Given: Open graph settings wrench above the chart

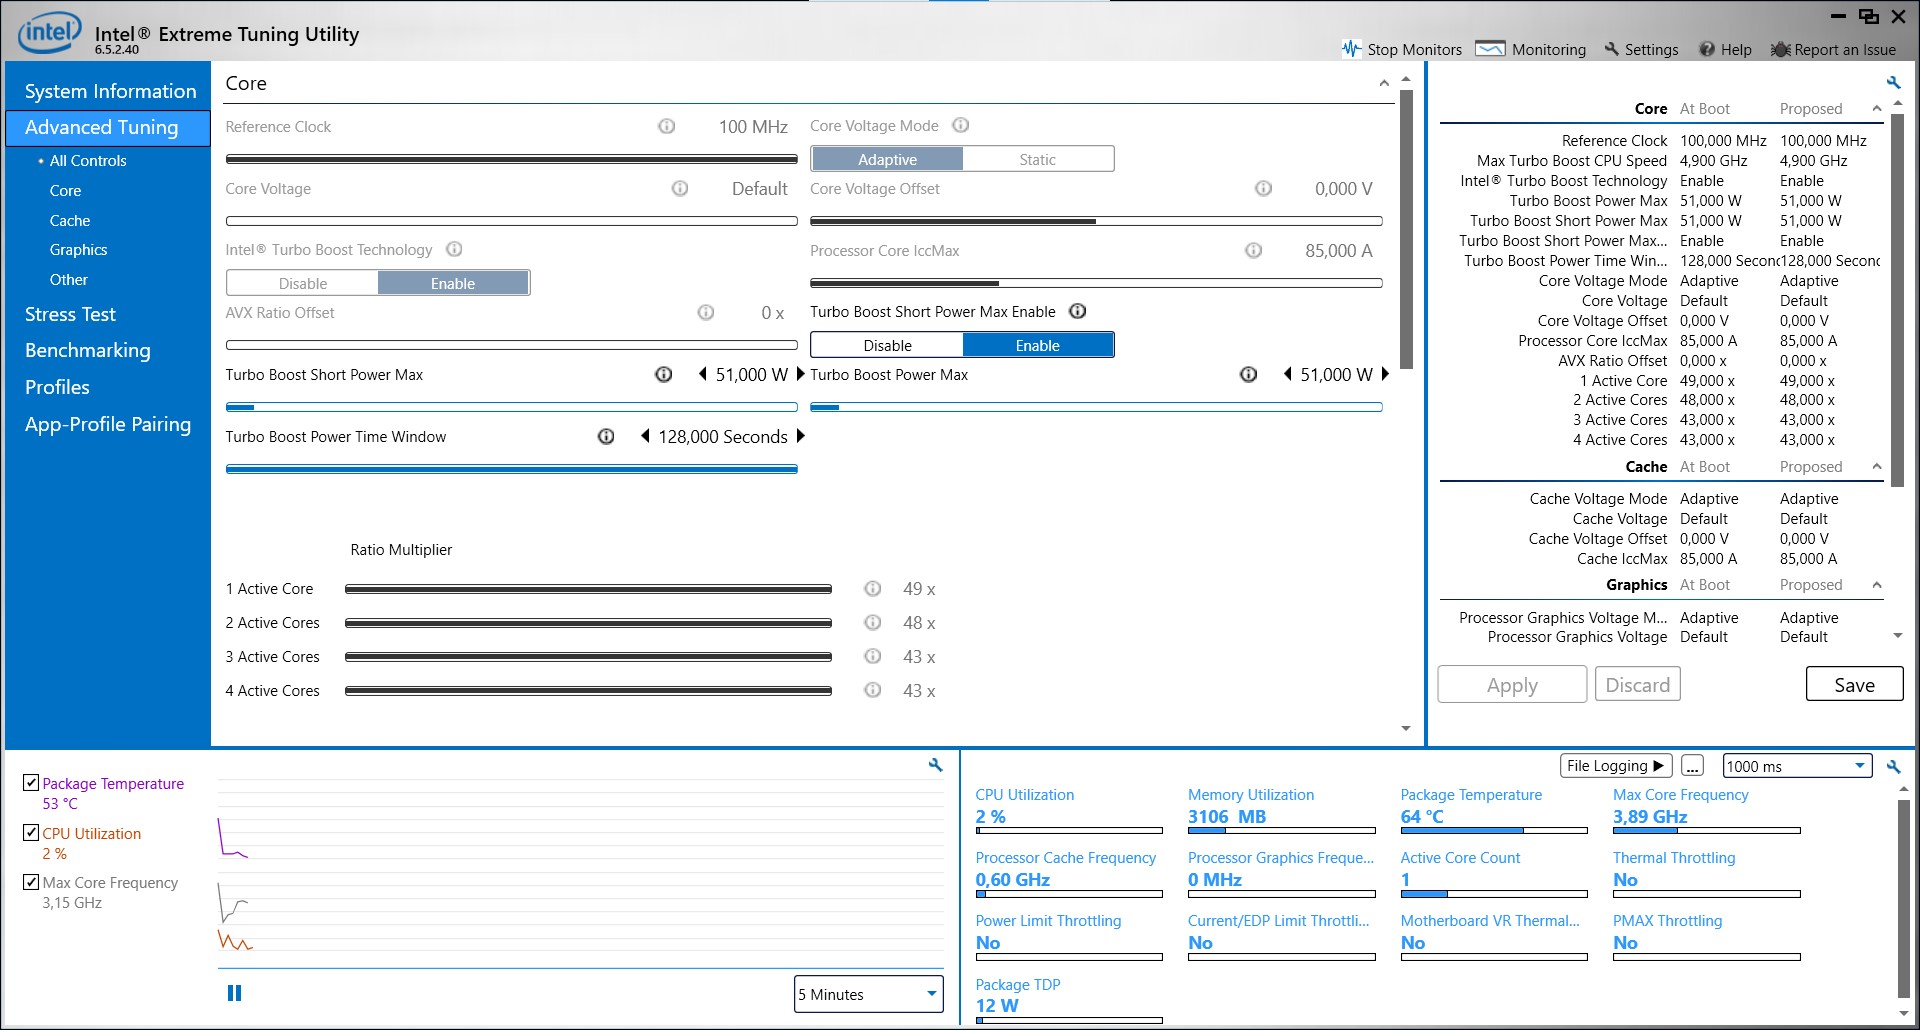Looking at the screenshot, I should click(936, 765).
